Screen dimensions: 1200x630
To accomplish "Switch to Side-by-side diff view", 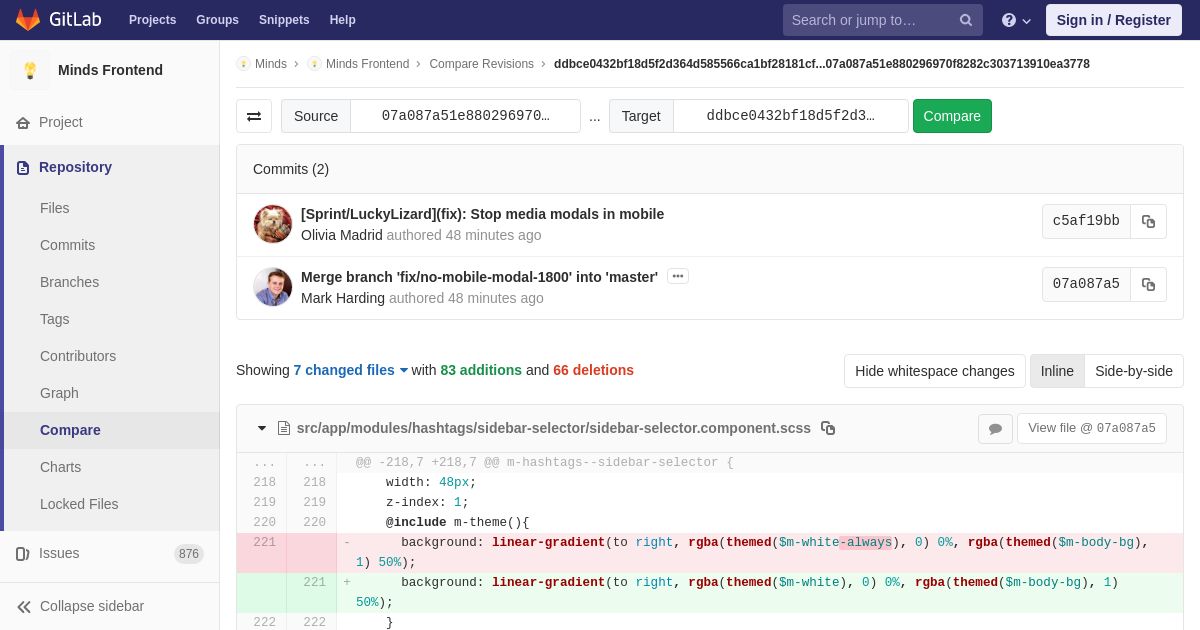I will (x=1134, y=371).
